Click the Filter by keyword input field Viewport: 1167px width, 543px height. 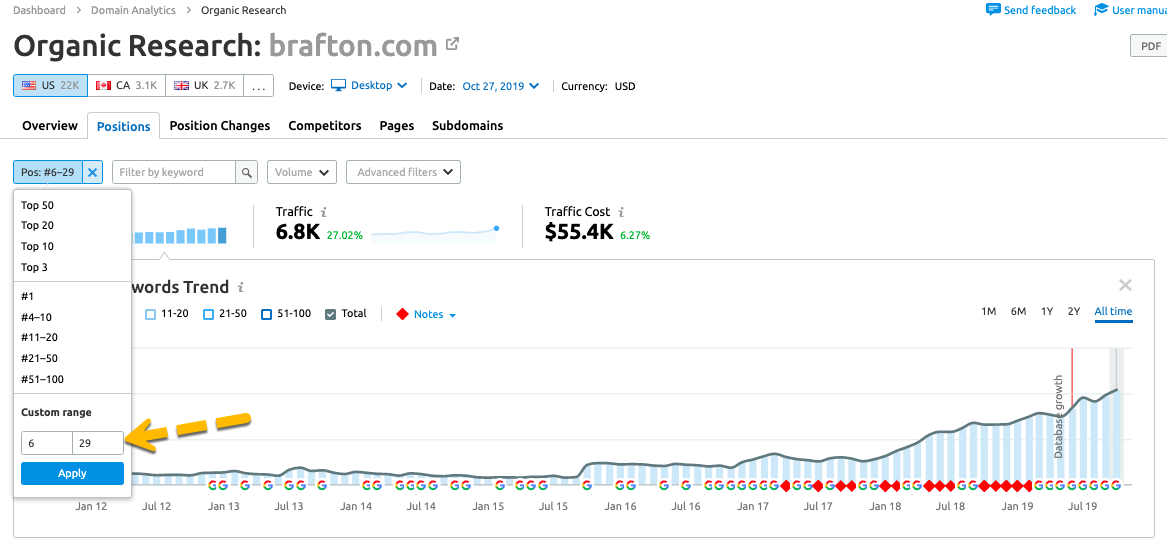point(174,172)
